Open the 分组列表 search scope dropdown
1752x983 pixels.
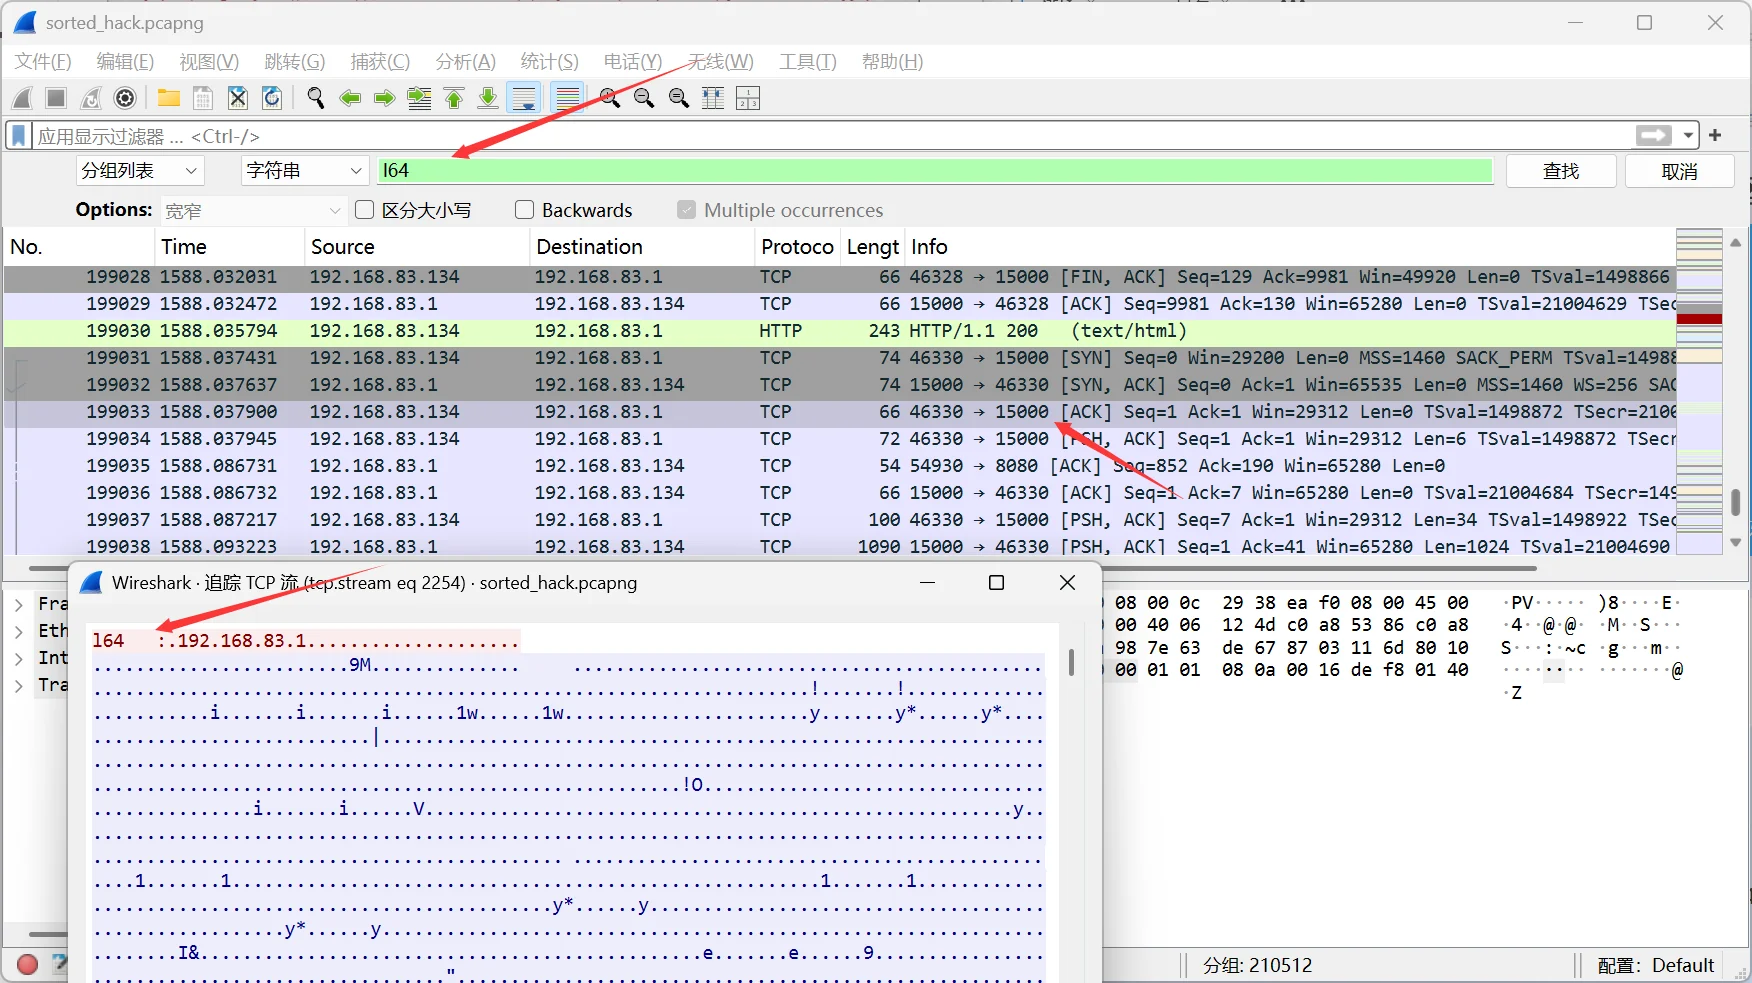(140, 171)
